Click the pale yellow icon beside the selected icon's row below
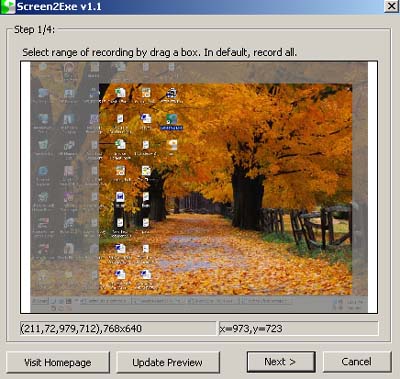 (x=173, y=146)
